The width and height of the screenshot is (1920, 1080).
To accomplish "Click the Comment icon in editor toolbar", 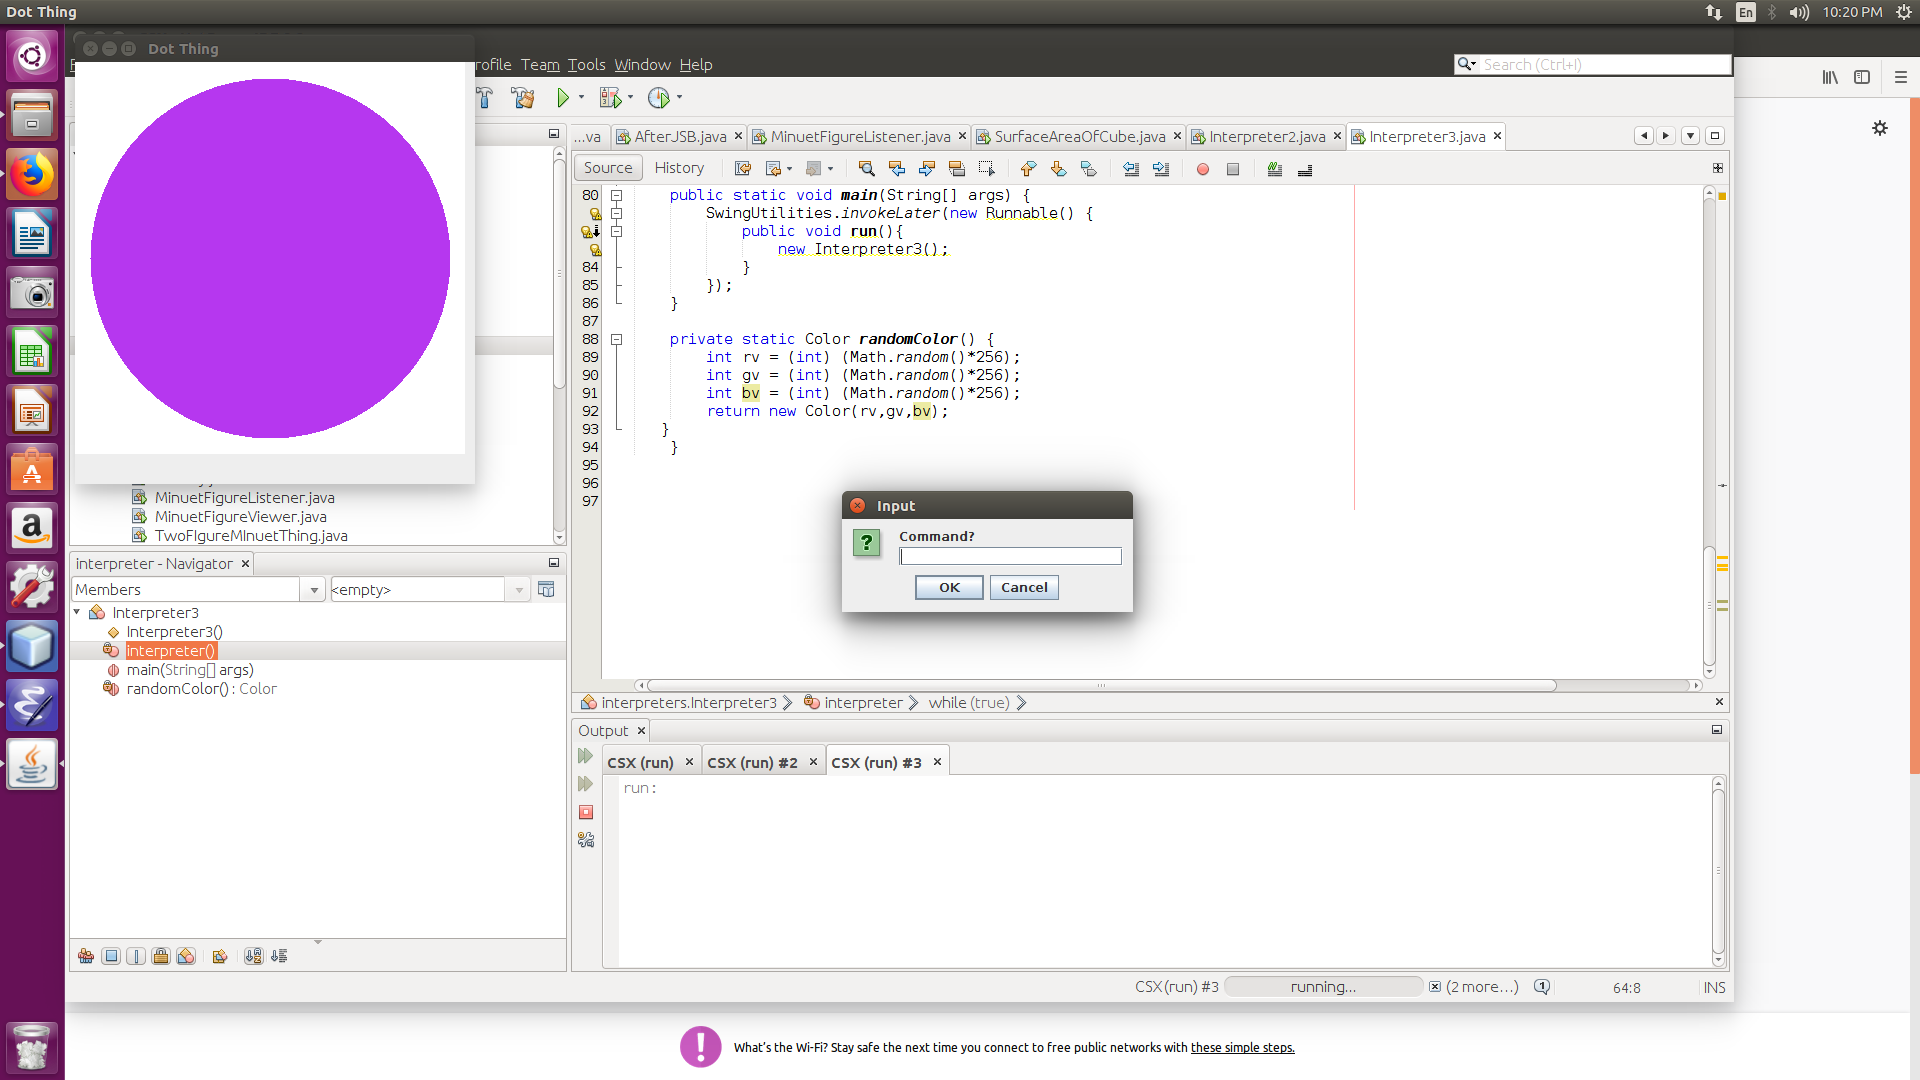I will [x=1275, y=169].
